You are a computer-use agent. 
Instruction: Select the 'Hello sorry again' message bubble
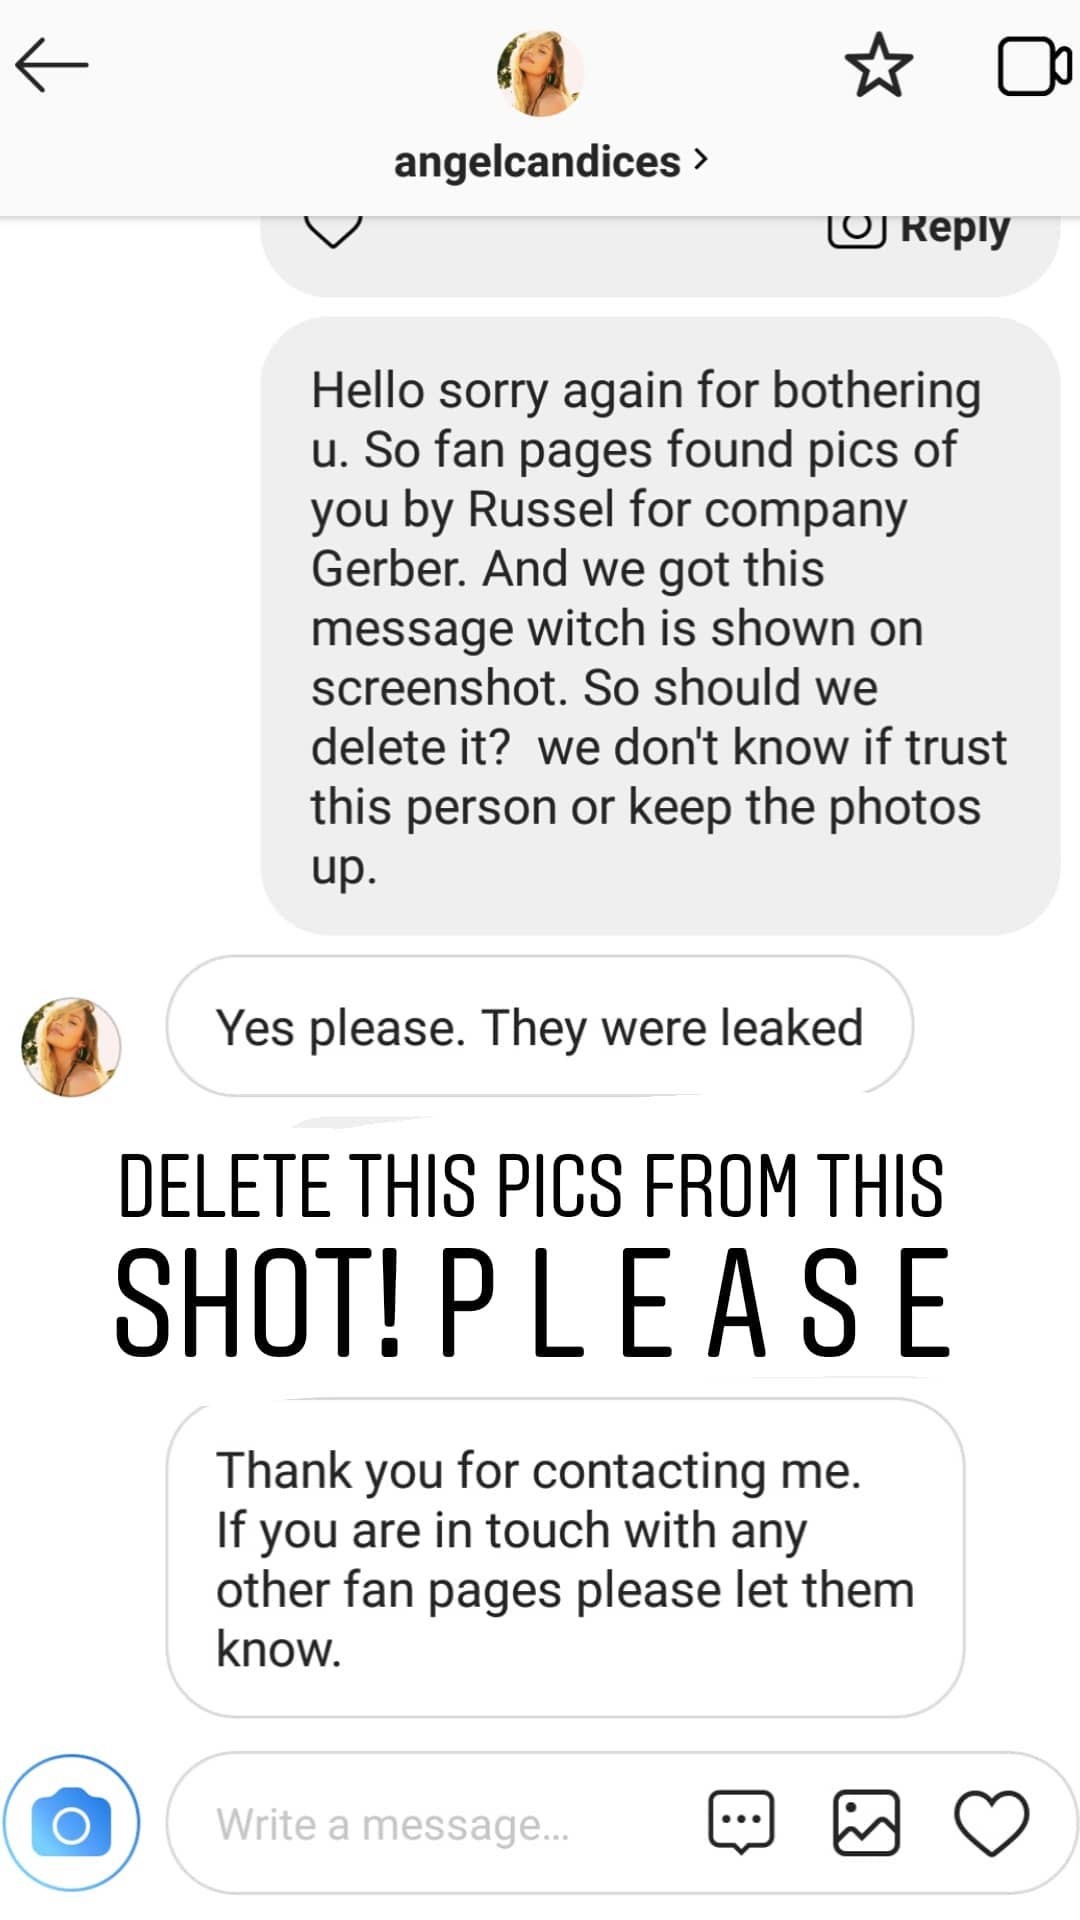(660, 626)
